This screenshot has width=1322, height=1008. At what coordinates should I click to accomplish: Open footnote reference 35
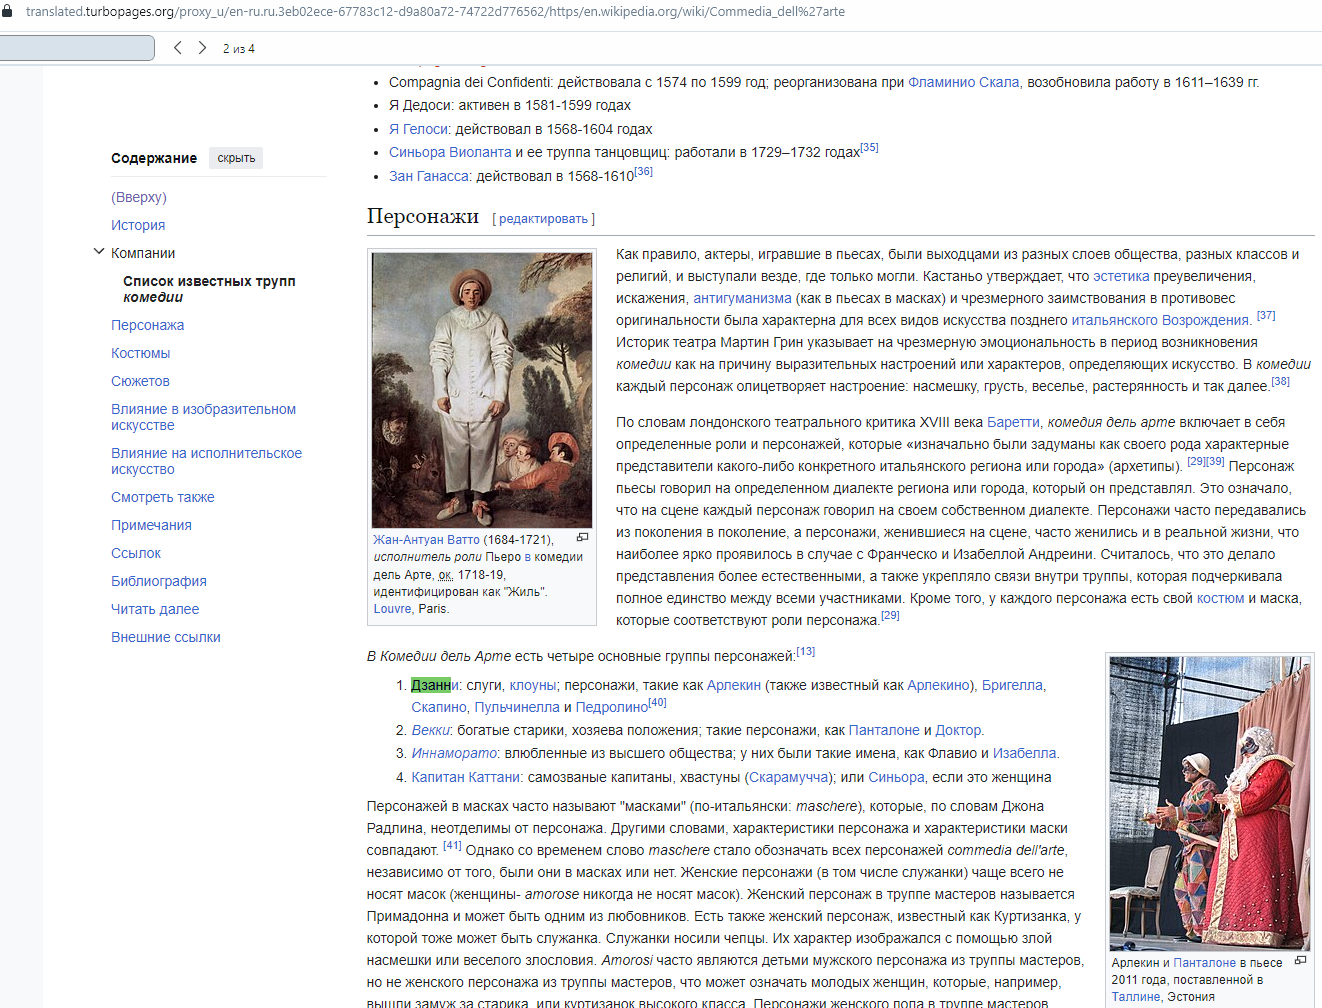[869, 148]
